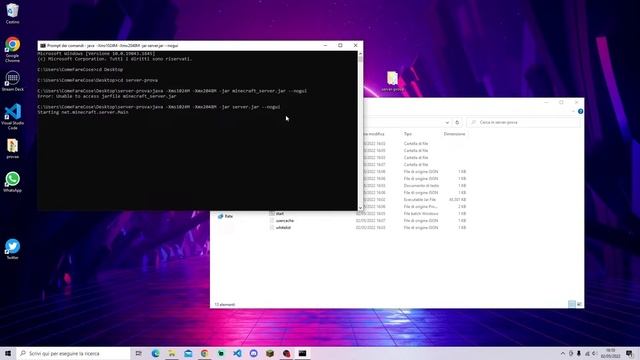Click the File batch Windows type cell
This screenshot has width=640, height=360.
[421, 213]
